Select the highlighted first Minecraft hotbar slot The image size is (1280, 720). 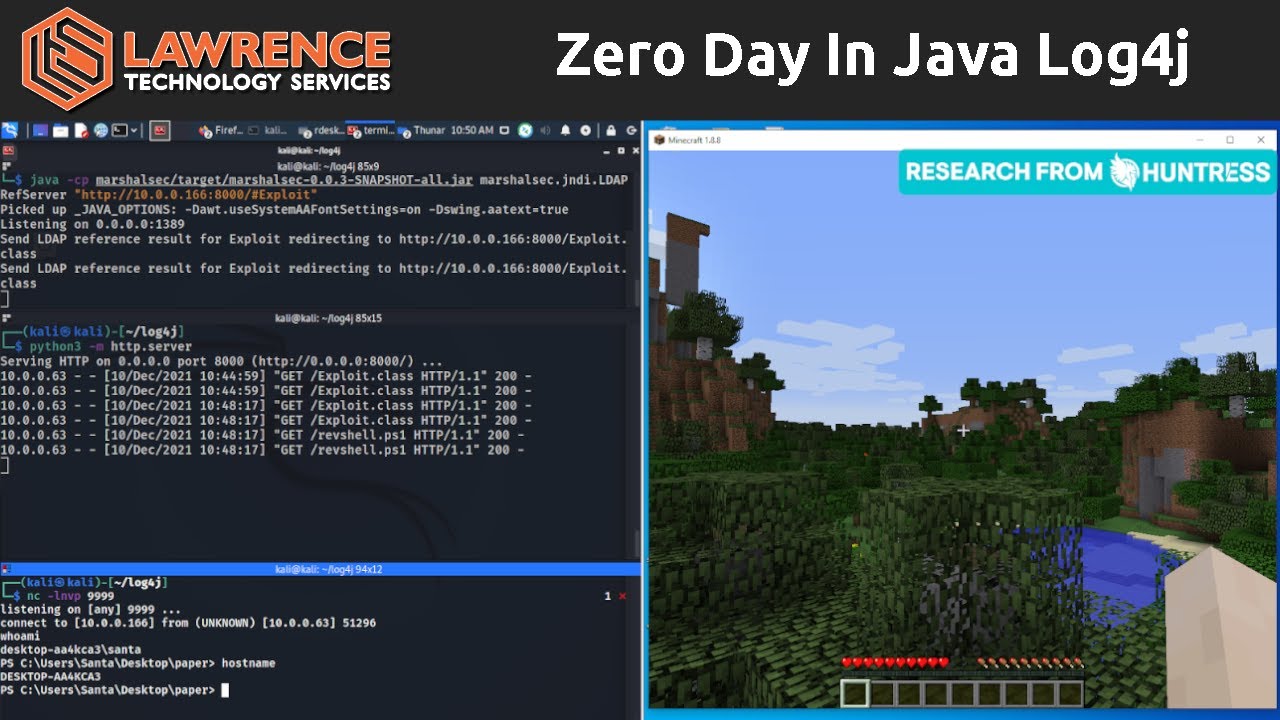click(x=854, y=693)
